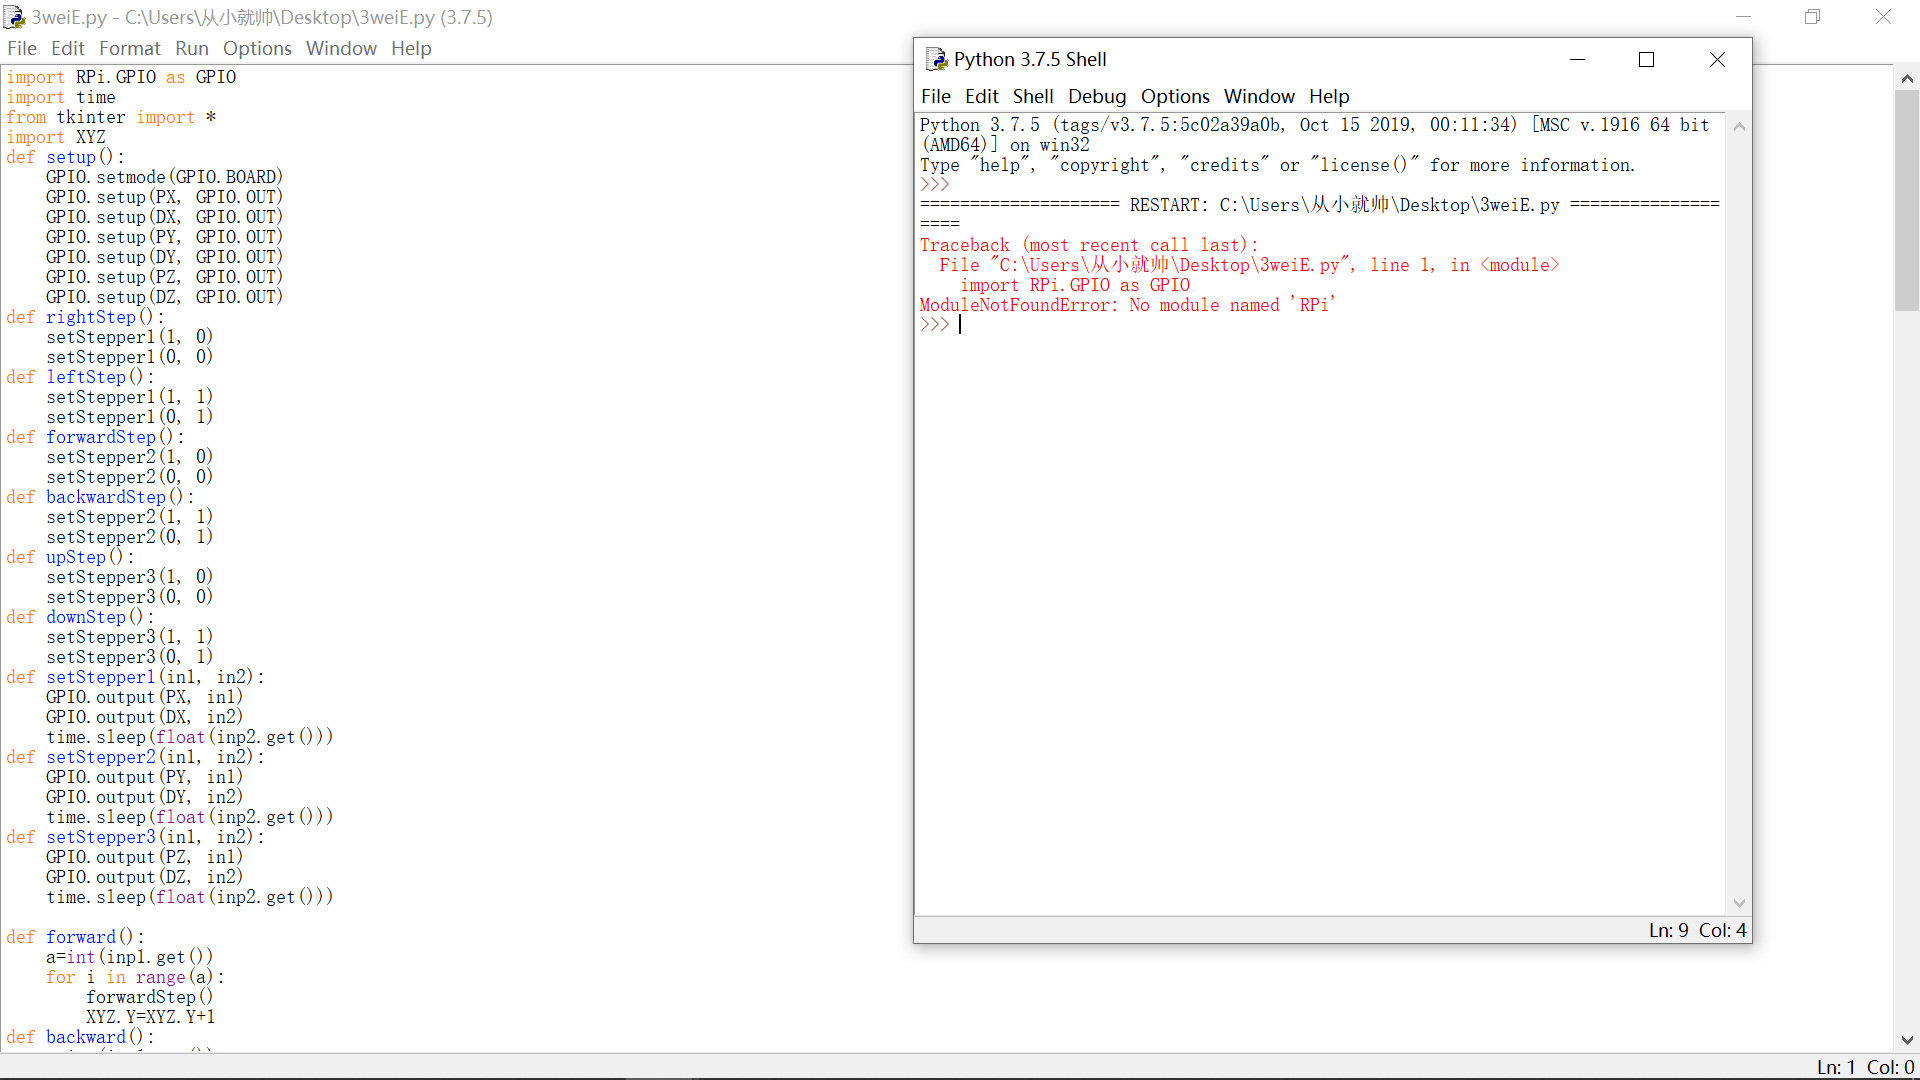The height and width of the screenshot is (1080, 1920).
Task: Click editor scrollbar up arrow
Action: 1906,78
